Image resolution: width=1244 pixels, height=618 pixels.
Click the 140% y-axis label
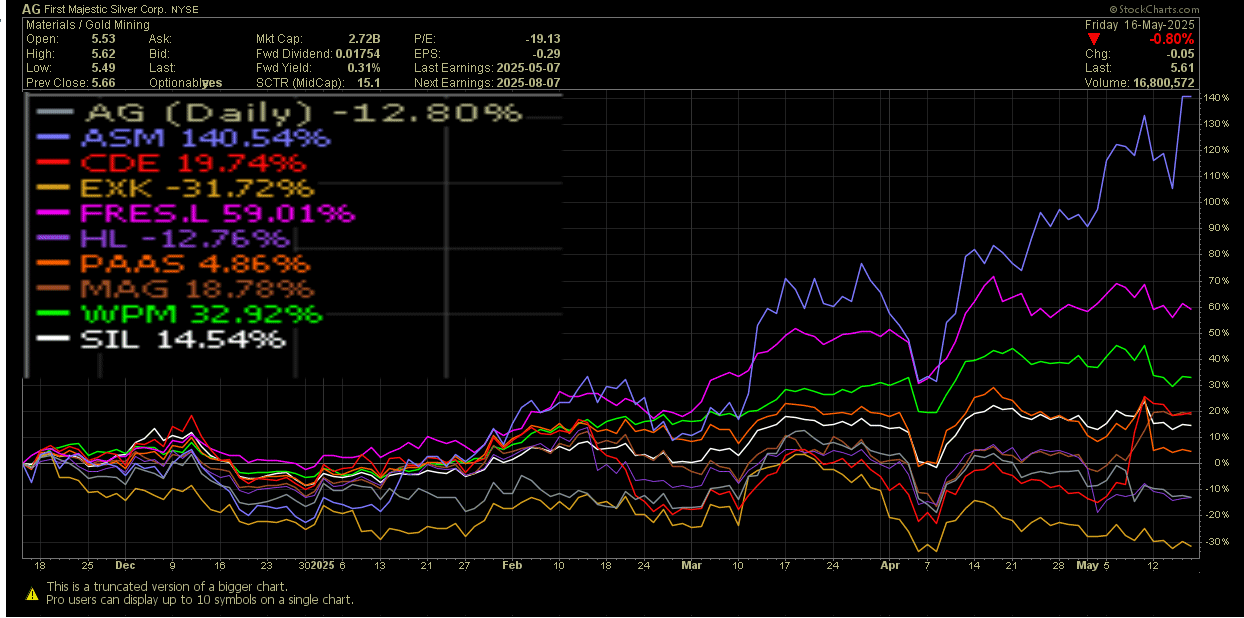pyautogui.click(x=1217, y=98)
